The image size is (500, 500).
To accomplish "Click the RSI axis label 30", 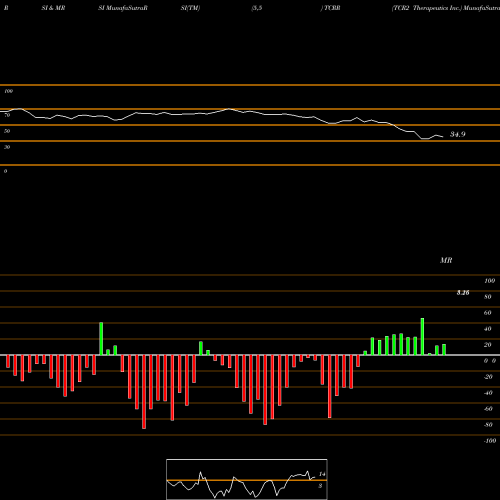I will (7, 147).
